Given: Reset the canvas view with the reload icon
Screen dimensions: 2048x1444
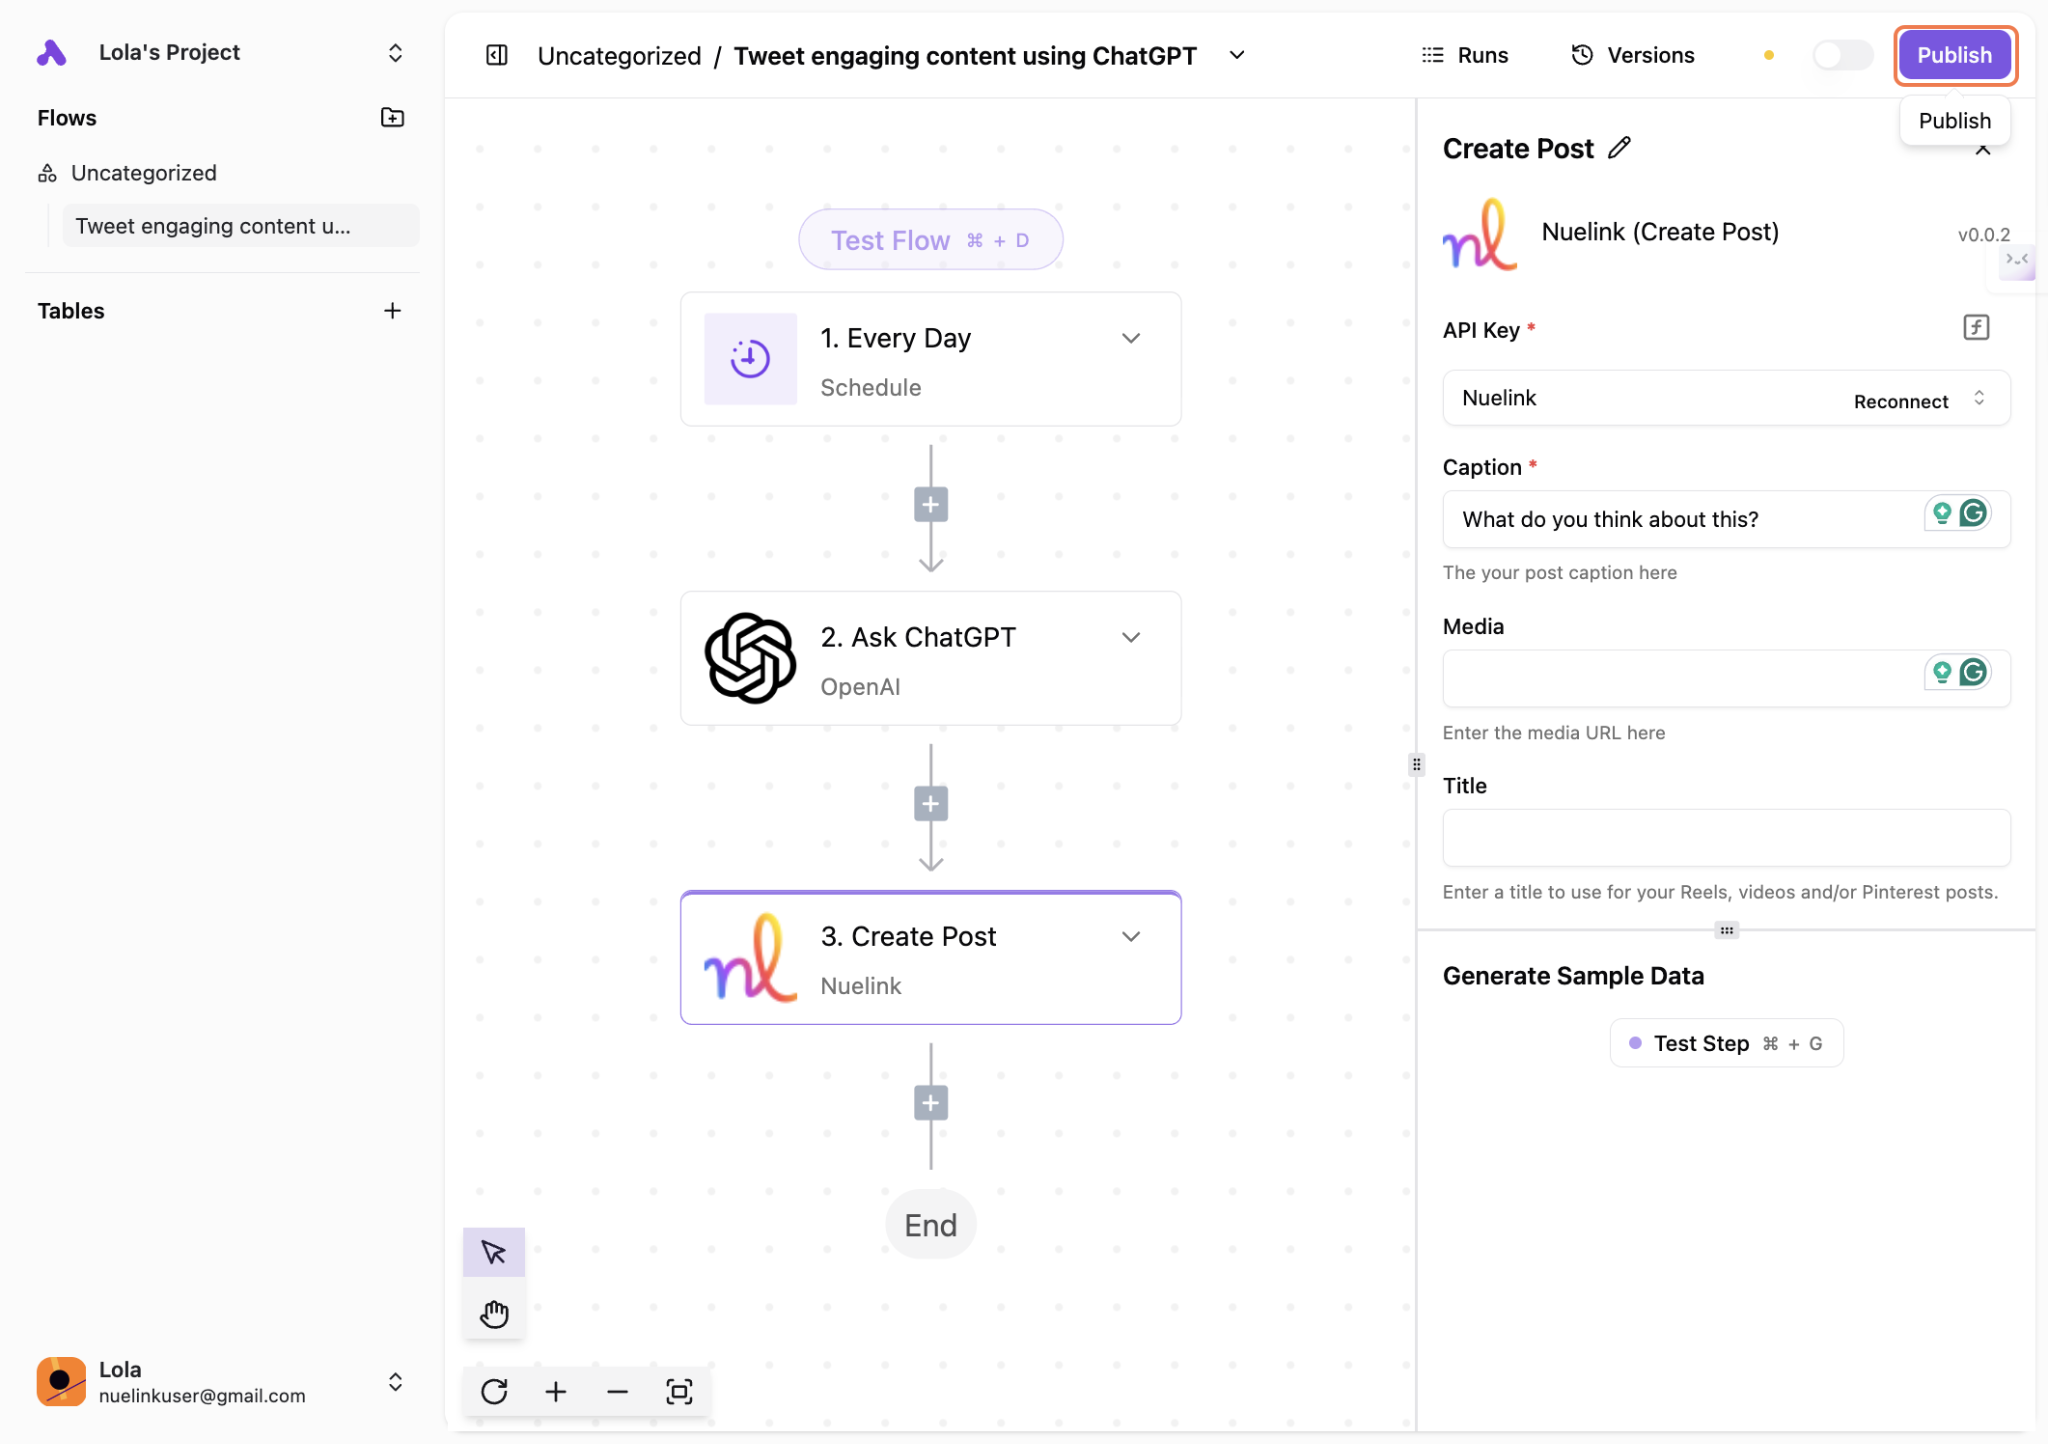Looking at the screenshot, I should [494, 1391].
